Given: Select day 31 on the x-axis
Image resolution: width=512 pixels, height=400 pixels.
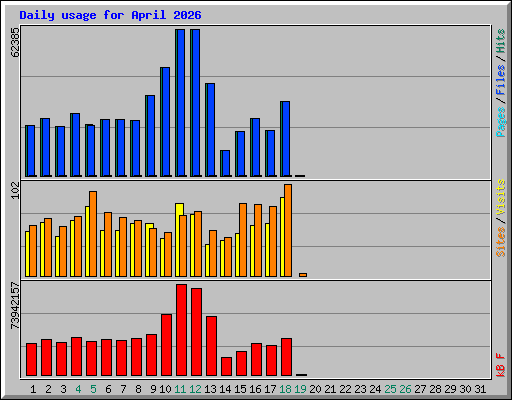Looking at the screenshot, I should point(480,389).
